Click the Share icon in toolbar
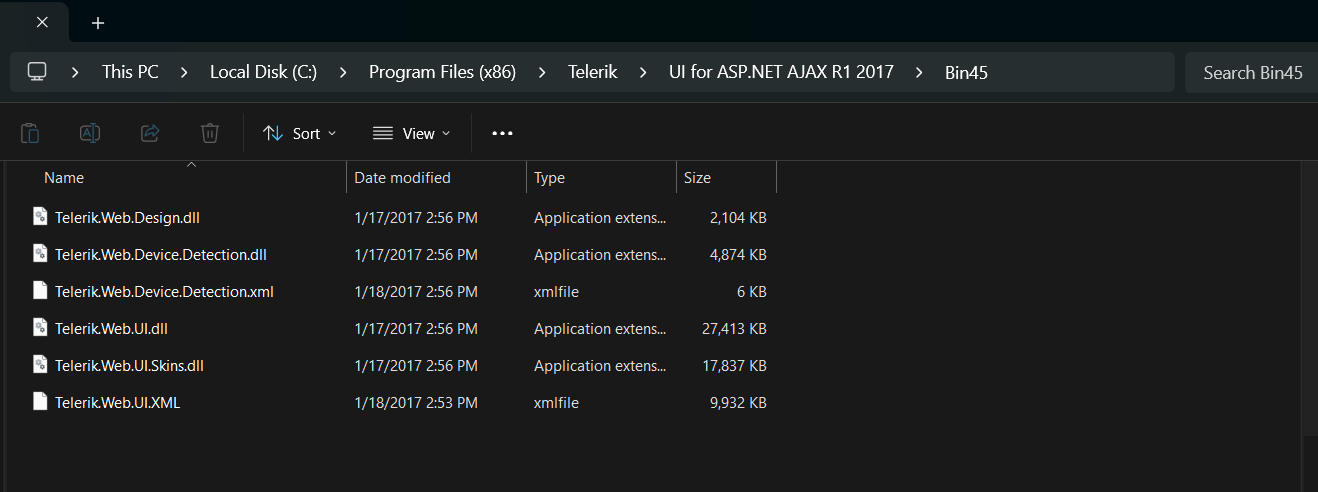This screenshot has width=1318, height=492. [150, 133]
